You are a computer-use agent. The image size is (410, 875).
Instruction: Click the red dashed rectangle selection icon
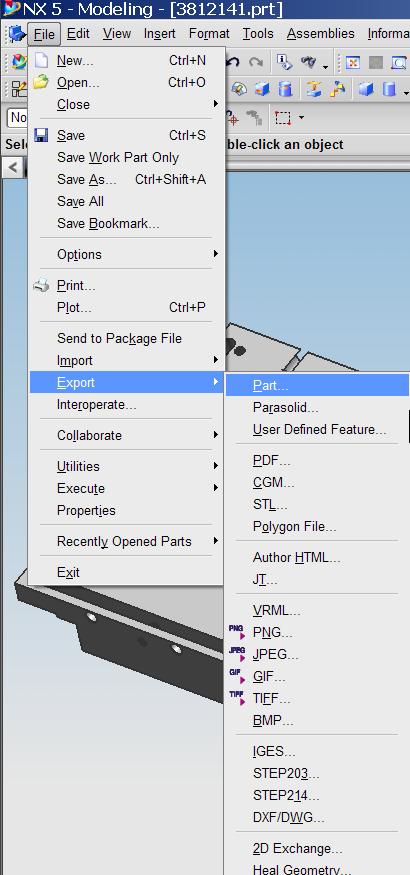click(283, 118)
